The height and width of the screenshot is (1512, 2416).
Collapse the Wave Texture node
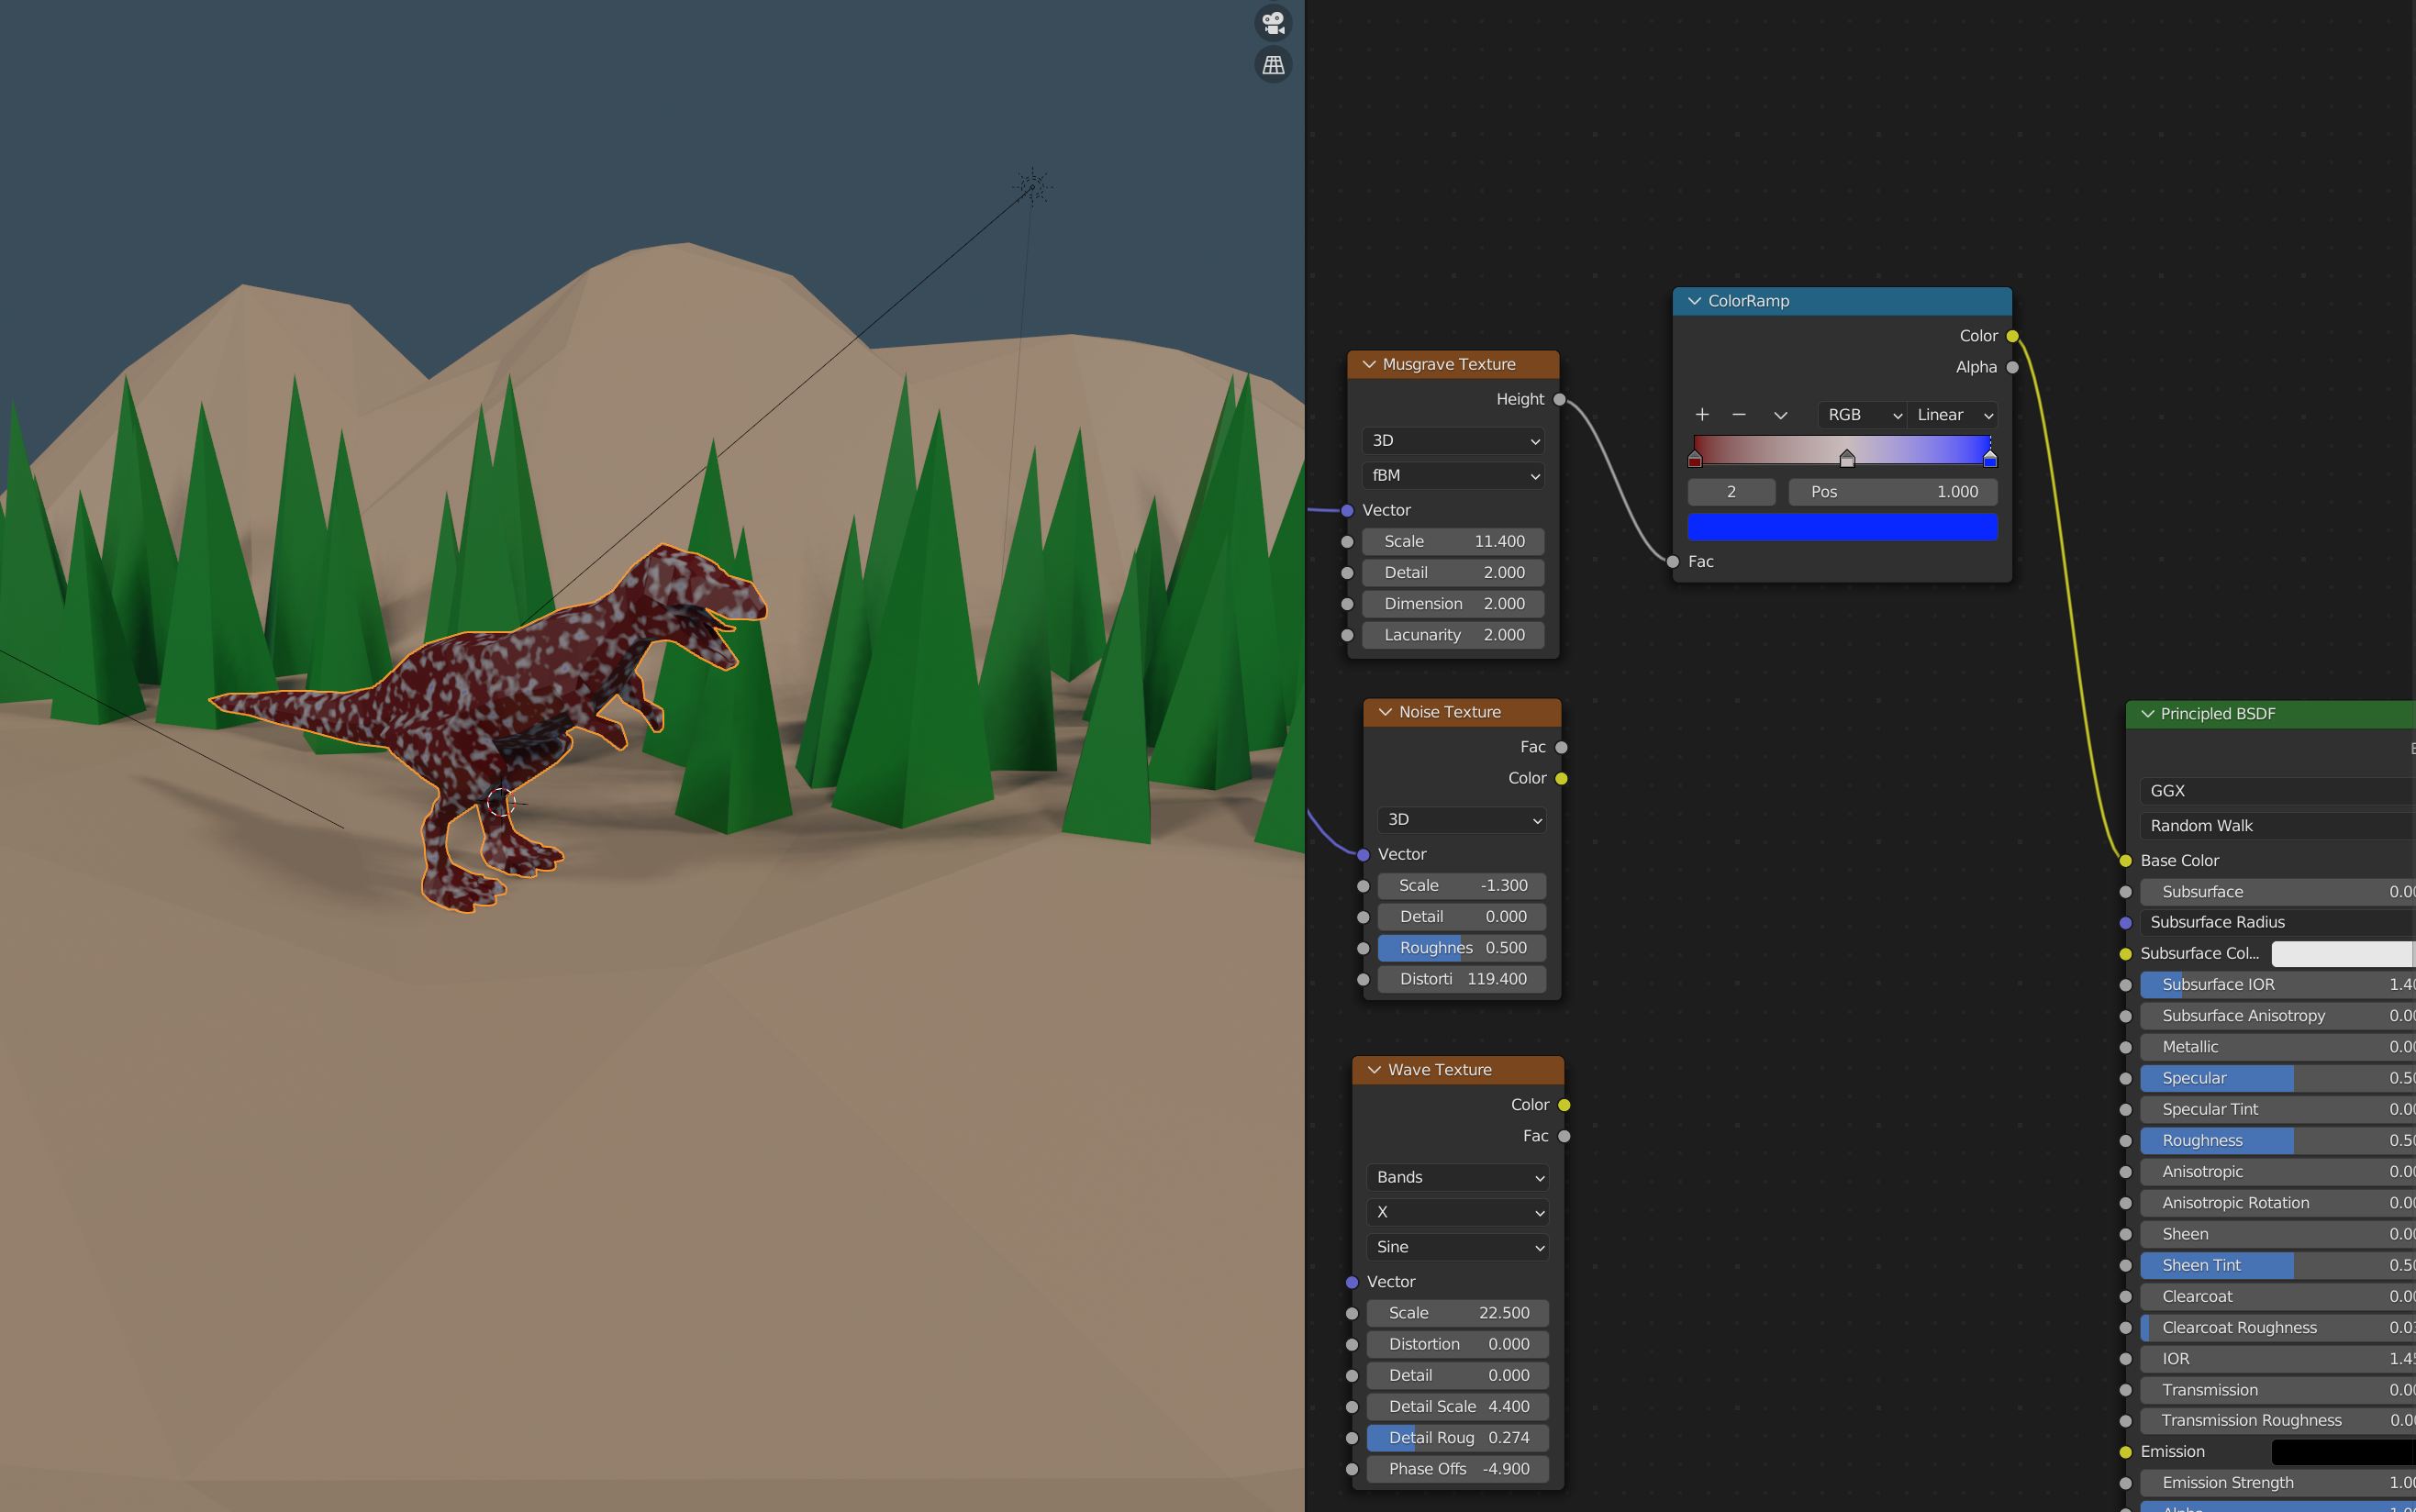click(1374, 1070)
